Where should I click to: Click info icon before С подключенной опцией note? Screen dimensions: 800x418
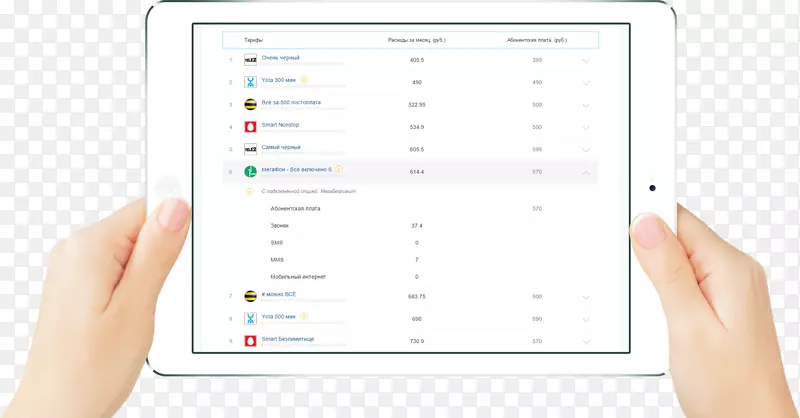(250, 190)
